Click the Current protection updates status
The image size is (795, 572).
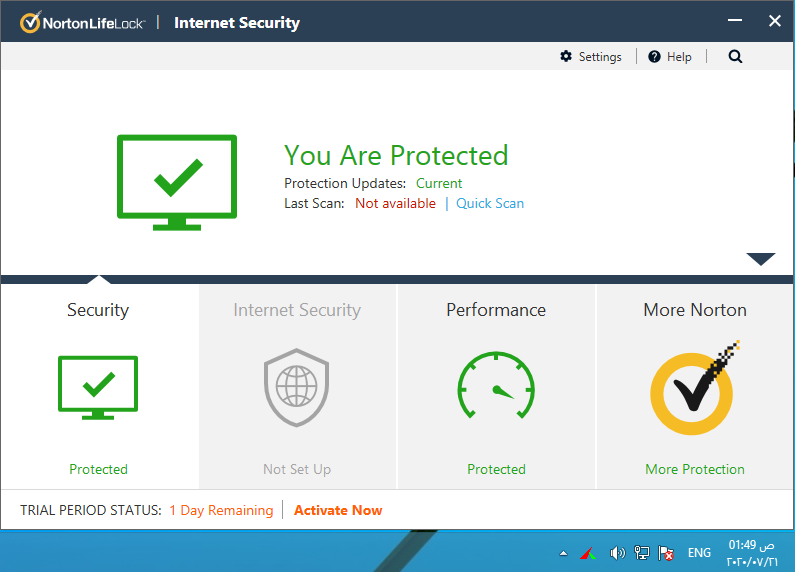click(439, 183)
